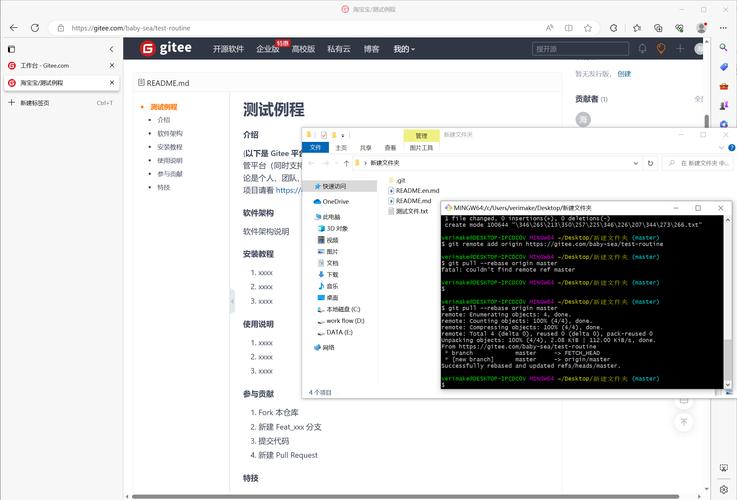Viewport: 737px width, 500px height.
Task: Select the README.en.md file
Action: 414,191
